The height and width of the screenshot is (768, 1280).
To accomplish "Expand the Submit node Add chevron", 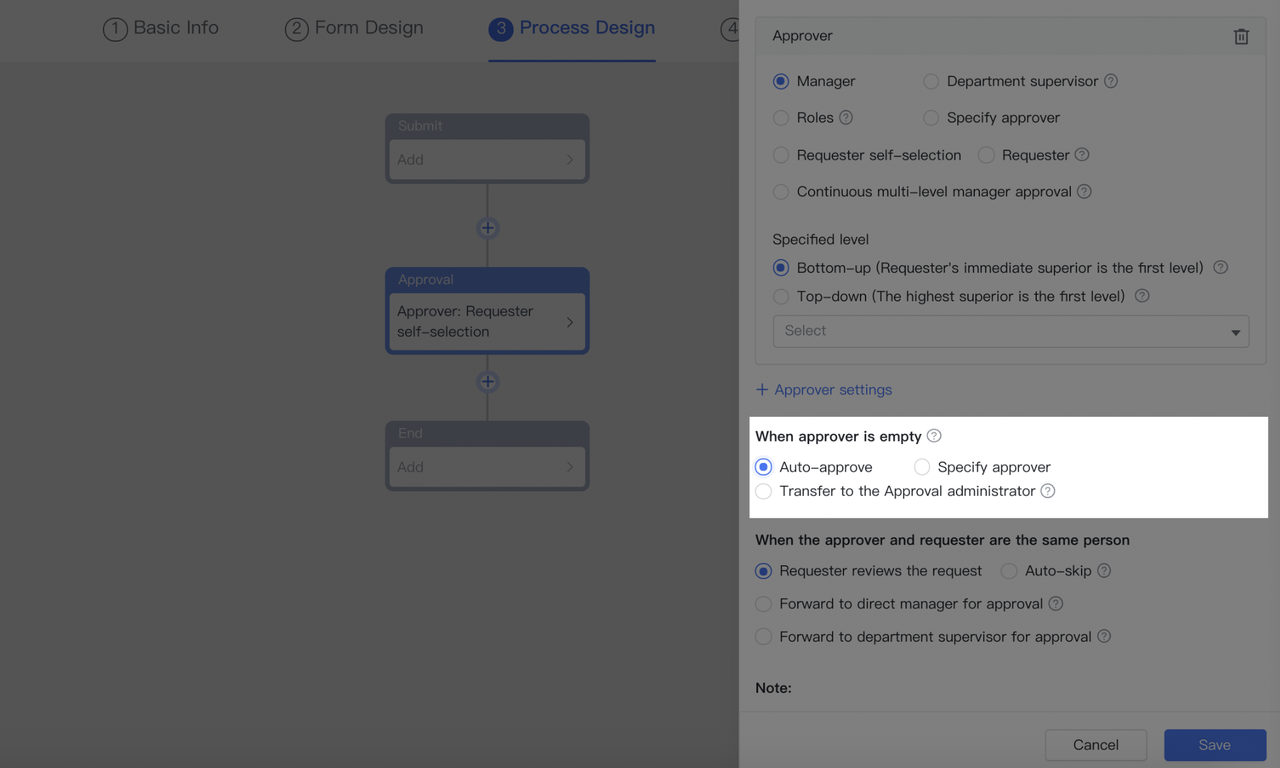I will click(x=570, y=160).
